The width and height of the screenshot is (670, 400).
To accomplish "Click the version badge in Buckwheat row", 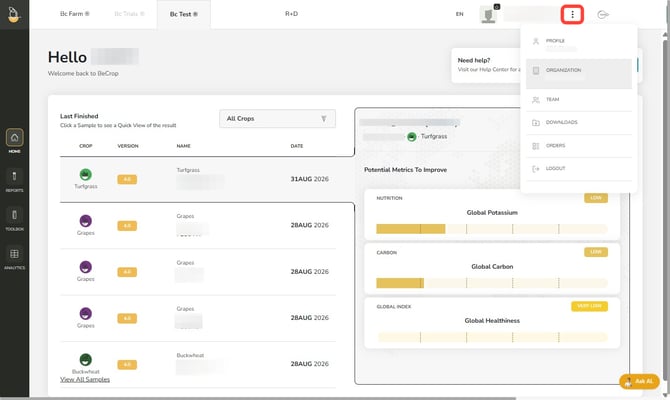I will pyautogui.click(x=127, y=365).
